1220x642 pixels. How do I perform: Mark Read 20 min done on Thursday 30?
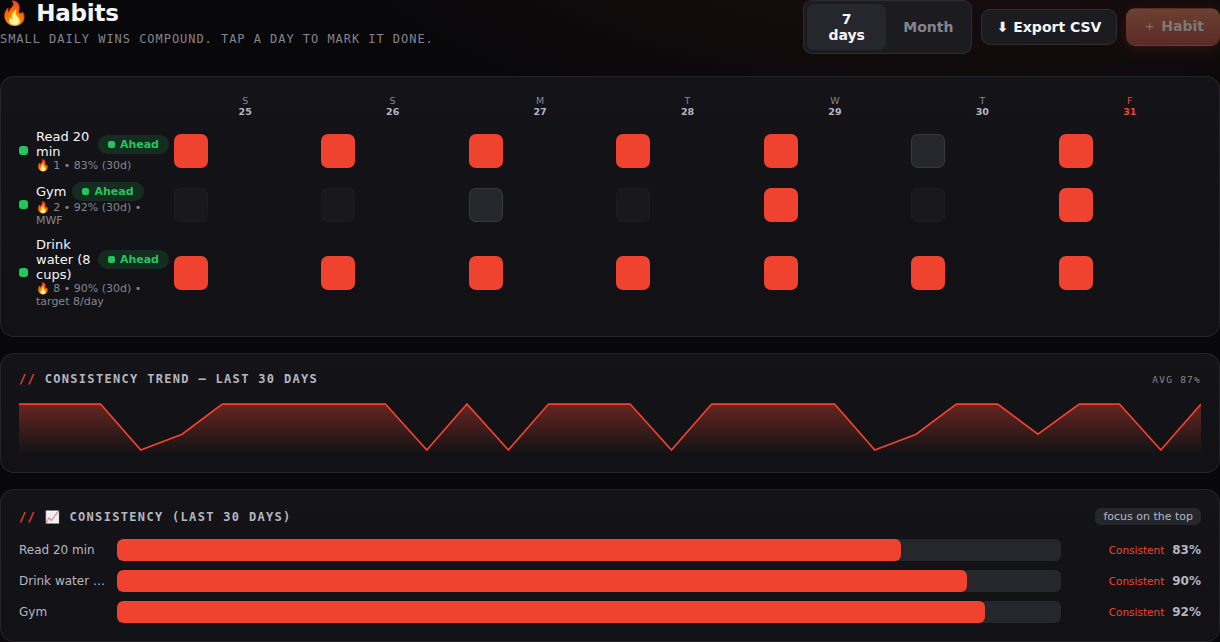(x=928, y=151)
